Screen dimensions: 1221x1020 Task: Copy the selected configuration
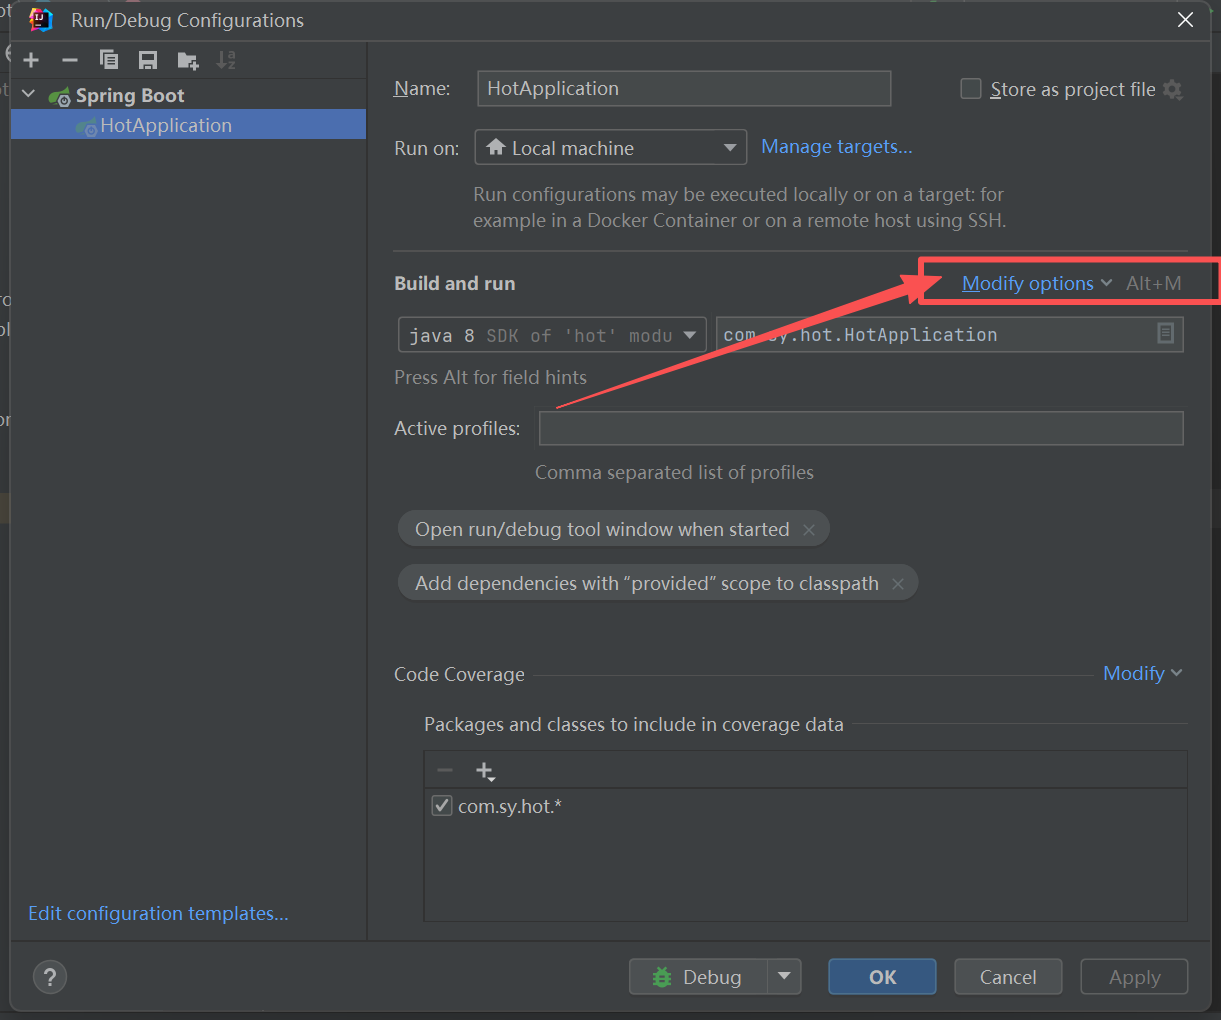[108, 60]
